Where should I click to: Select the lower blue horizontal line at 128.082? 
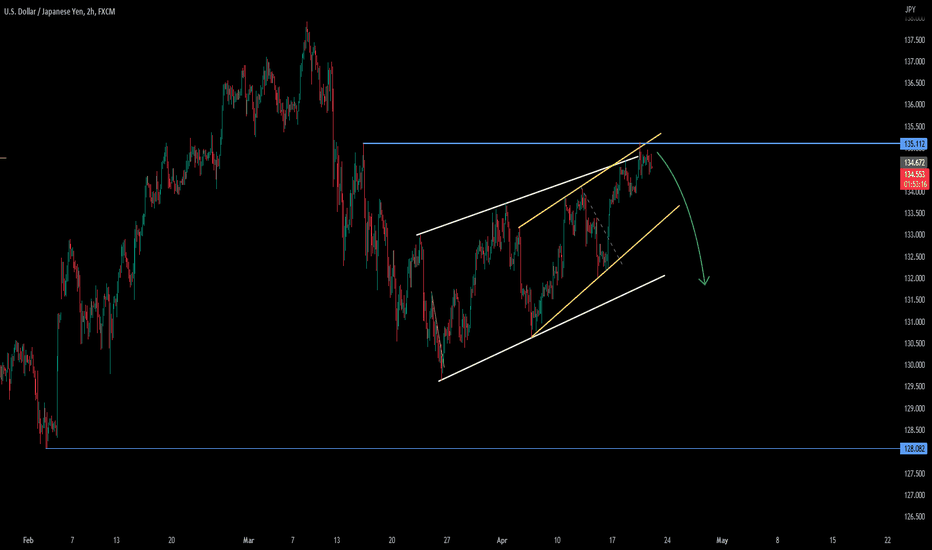[x=473, y=448]
